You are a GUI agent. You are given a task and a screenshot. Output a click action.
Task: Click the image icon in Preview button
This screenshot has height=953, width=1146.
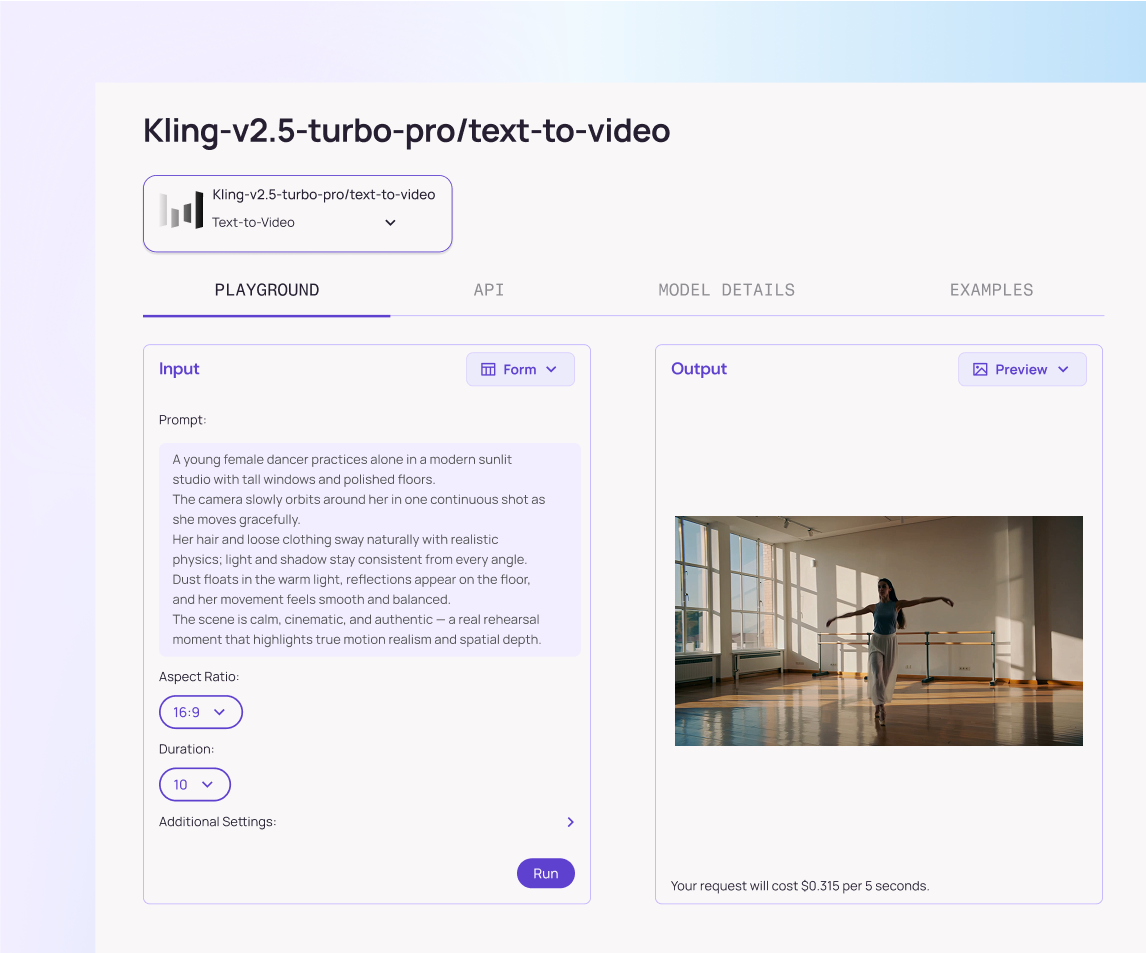[x=980, y=369]
